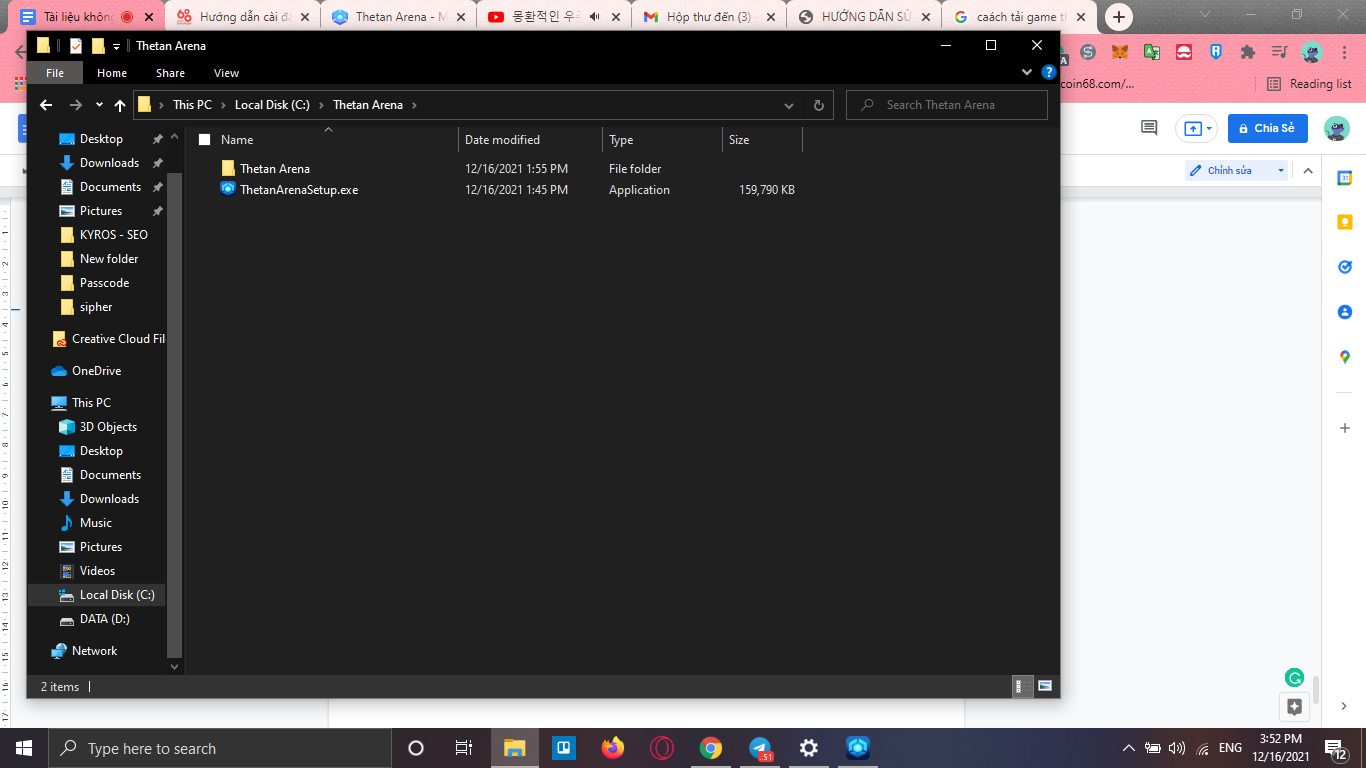Open the Google Keep side panel icon
The image size is (1366, 768).
pyautogui.click(x=1345, y=222)
